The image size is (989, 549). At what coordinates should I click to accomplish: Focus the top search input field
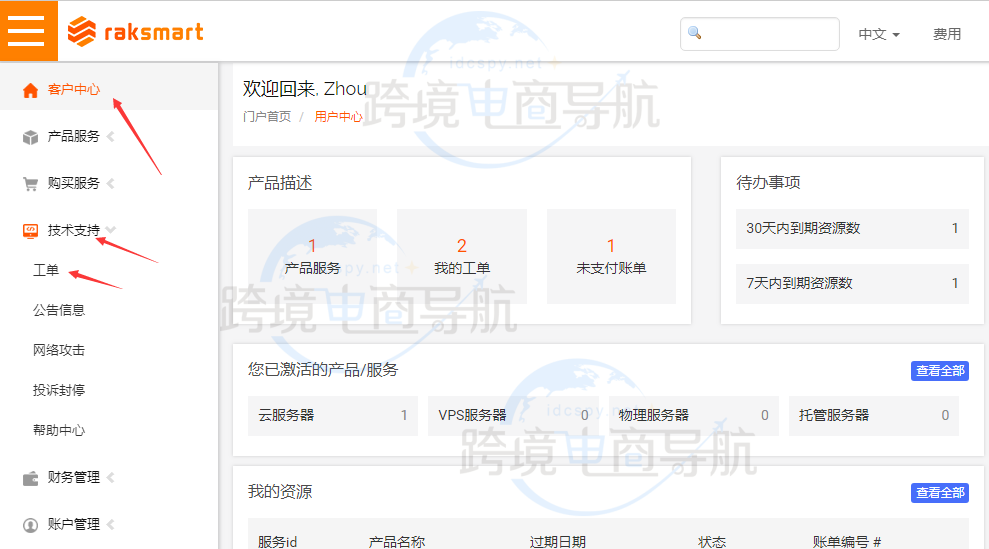(759, 33)
